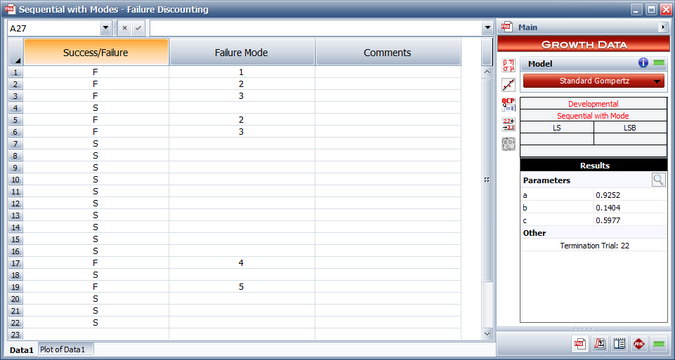Open the notebook comments page icon
The height and width of the screenshot is (360, 675).
pyautogui.click(x=619, y=344)
